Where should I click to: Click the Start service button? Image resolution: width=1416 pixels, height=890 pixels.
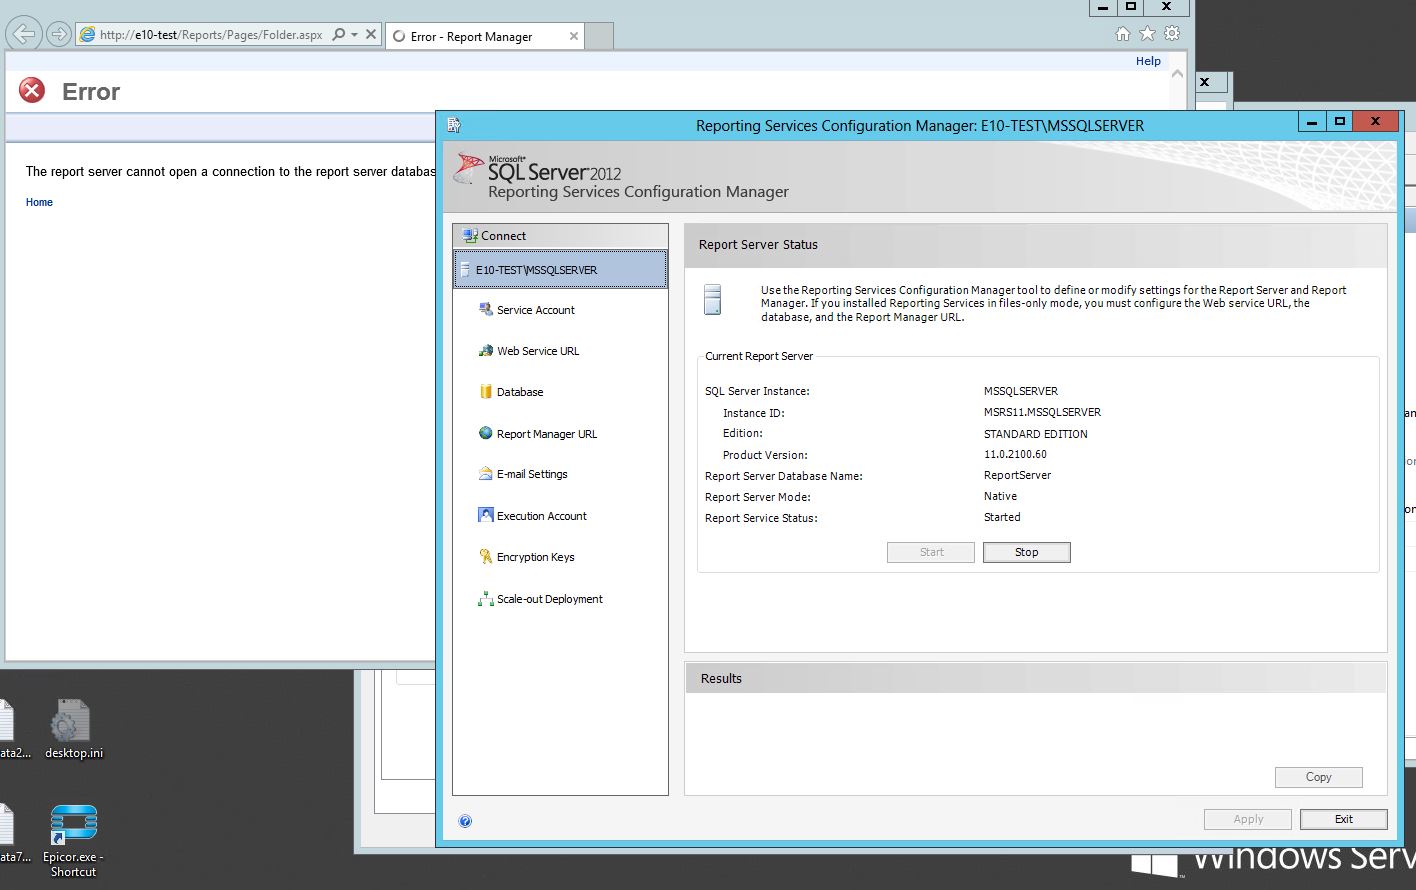pos(931,552)
